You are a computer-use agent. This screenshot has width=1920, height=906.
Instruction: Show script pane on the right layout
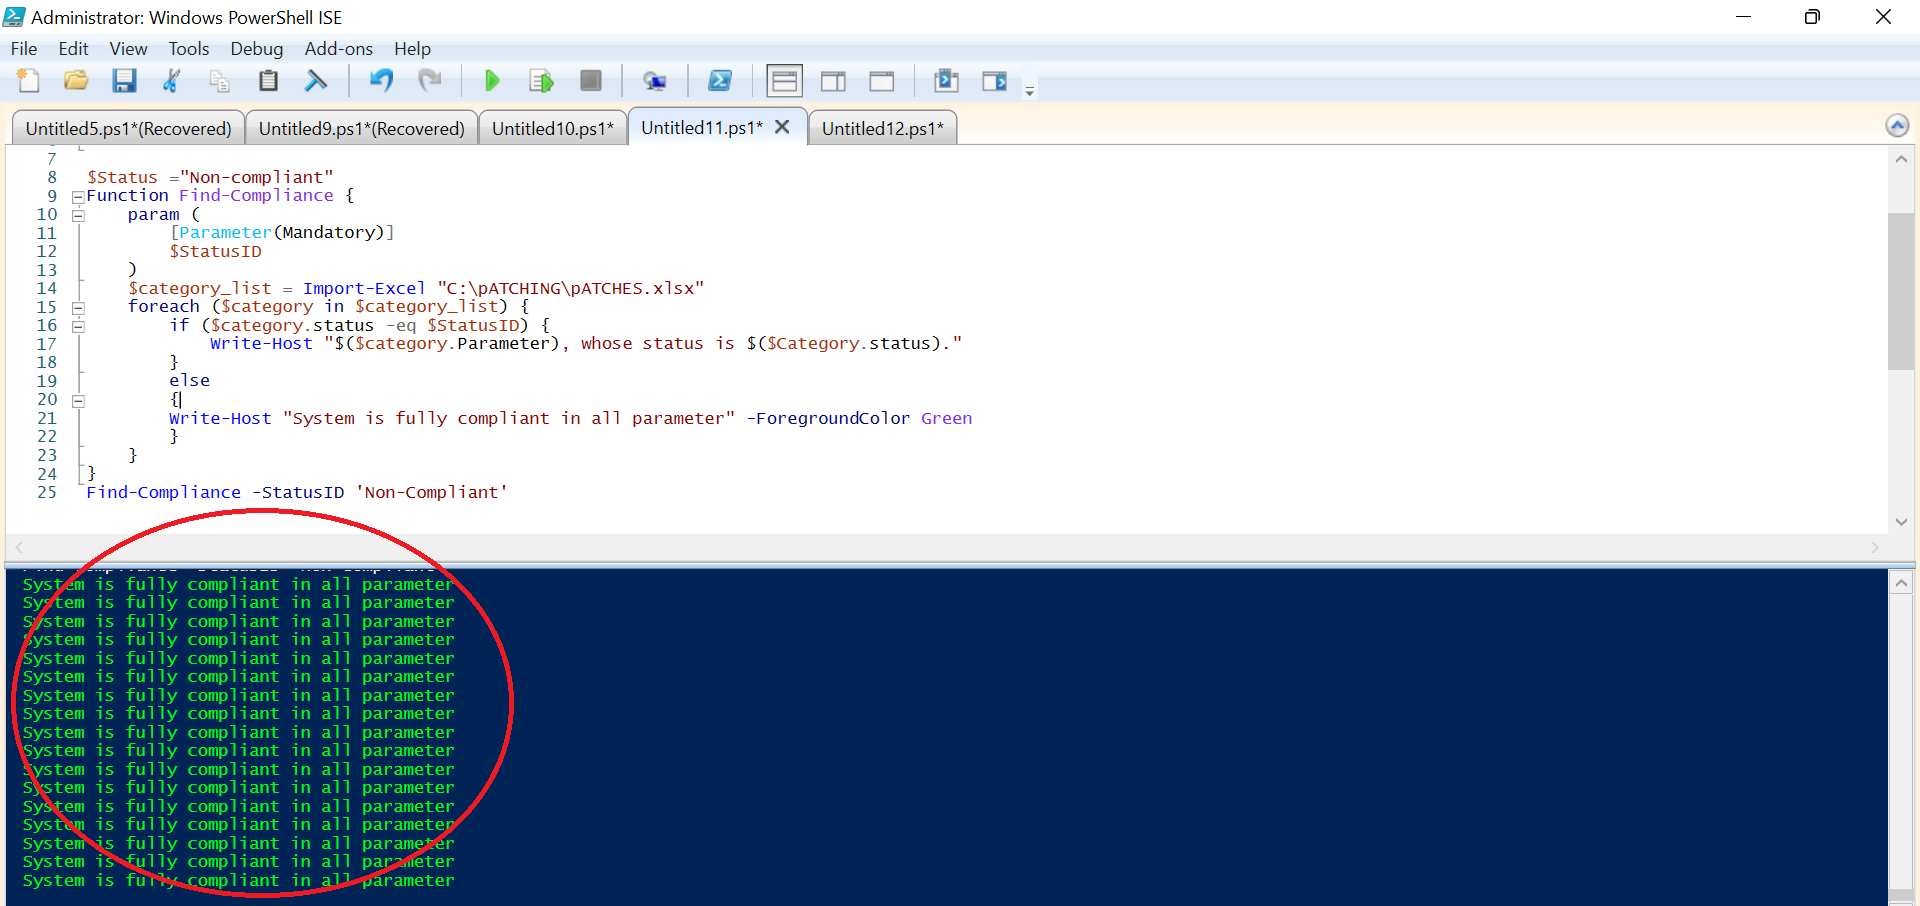[833, 81]
